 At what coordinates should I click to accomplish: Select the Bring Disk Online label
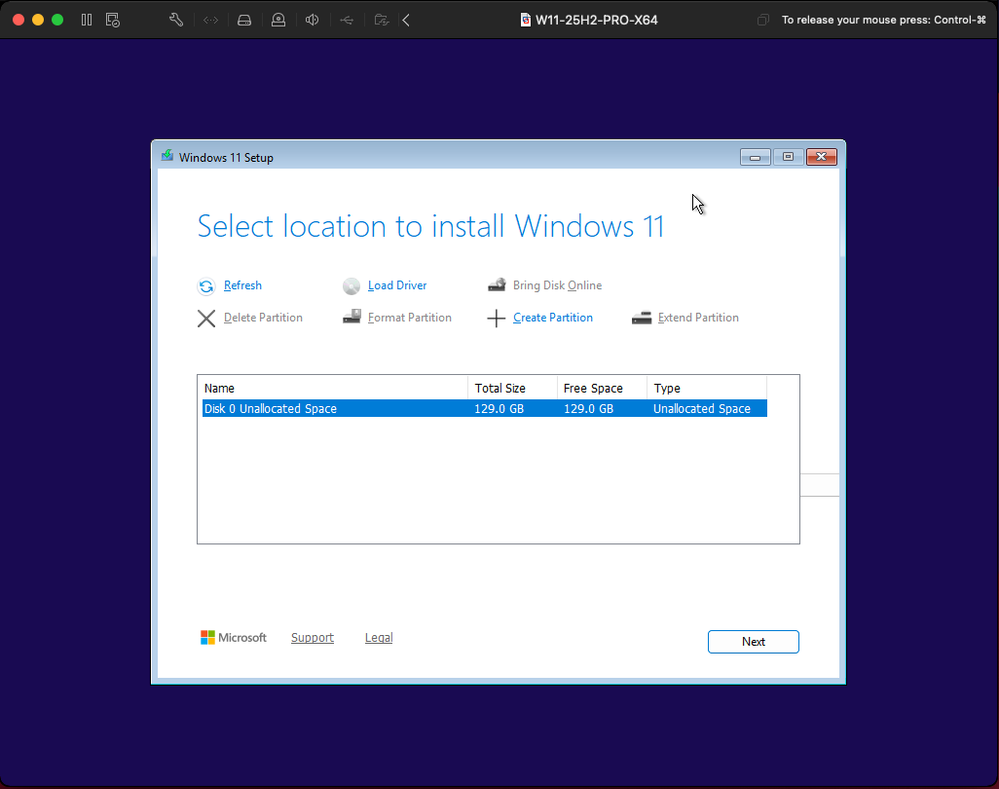557,286
